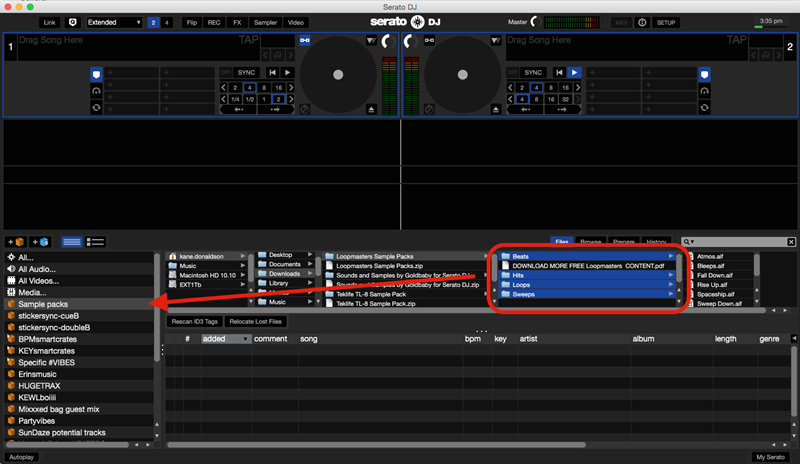Viewport: 800px width, 464px height.
Task: Jump deck 1 backward with left arrow
Action: click(x=238, y=109)
